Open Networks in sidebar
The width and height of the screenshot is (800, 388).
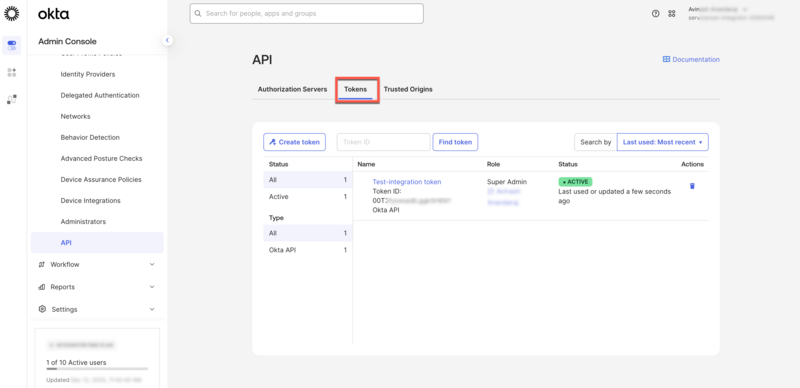(x=76, y=116)
